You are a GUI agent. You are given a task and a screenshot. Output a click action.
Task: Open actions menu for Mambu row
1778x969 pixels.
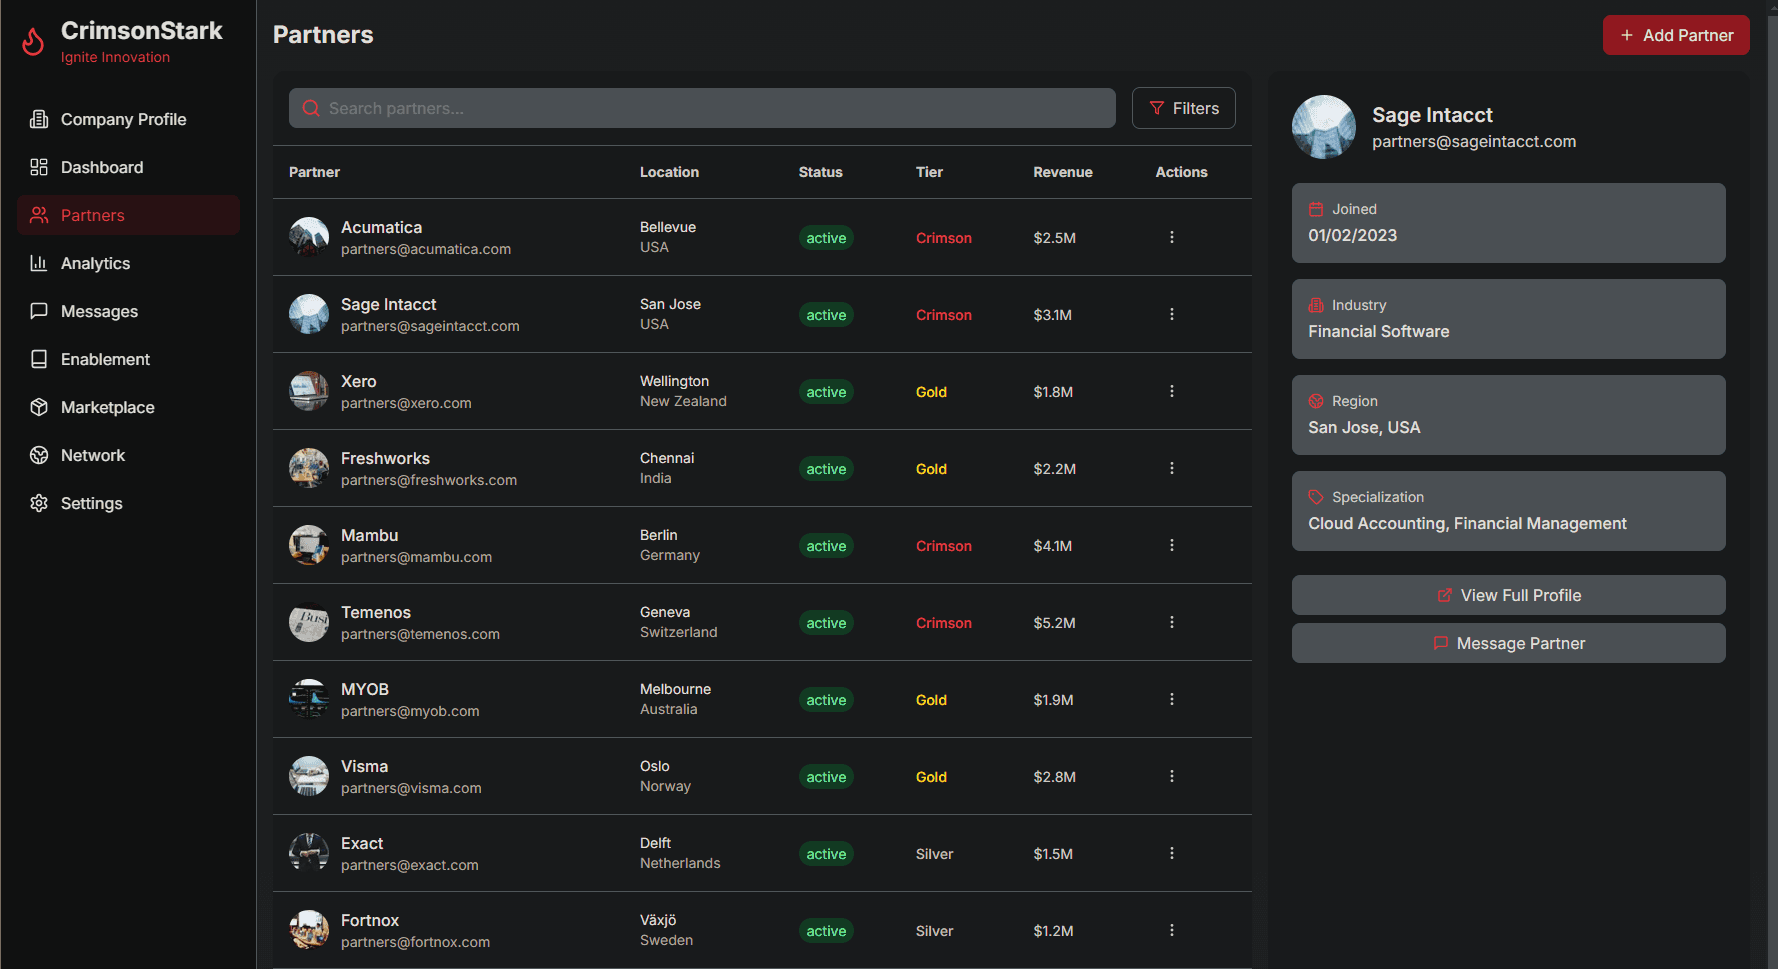click(x=1172, y=545)
